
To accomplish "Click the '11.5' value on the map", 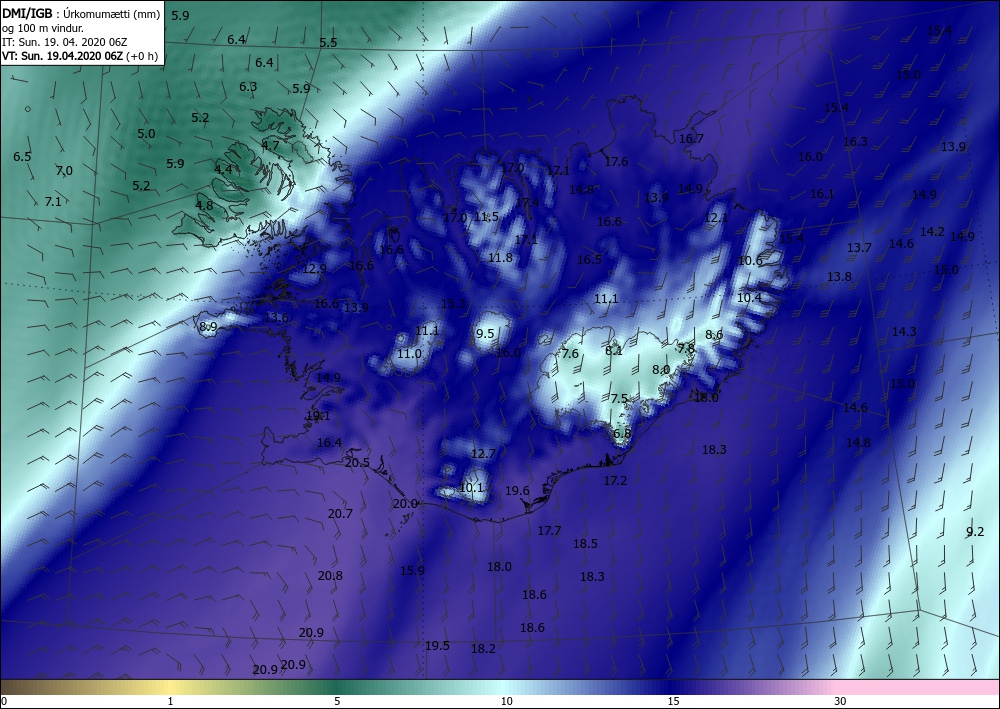I will (x=487, y=217).
